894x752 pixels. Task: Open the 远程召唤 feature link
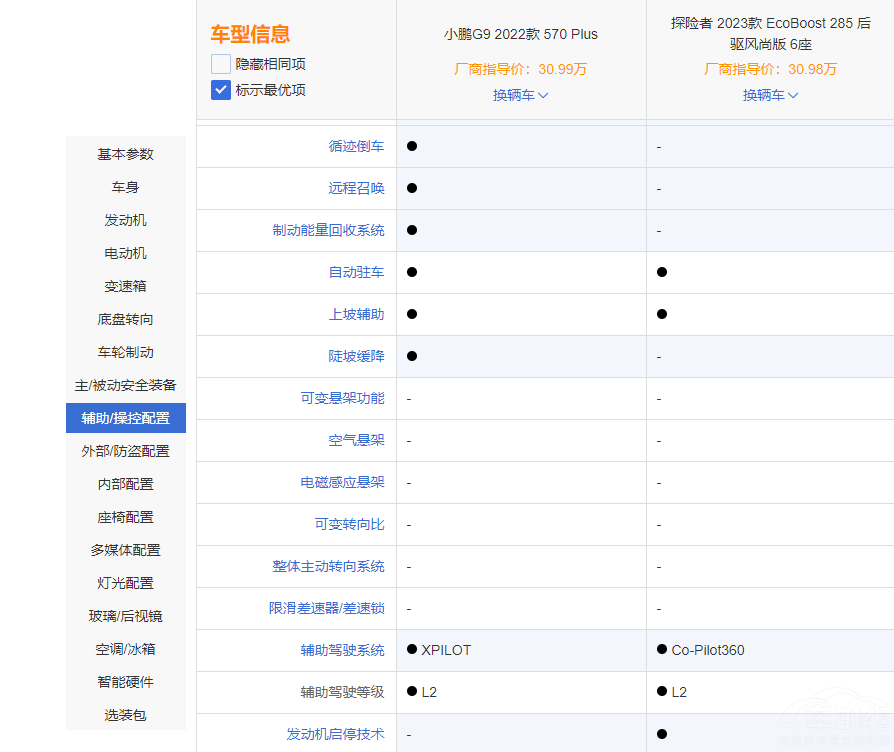(356, 188)
